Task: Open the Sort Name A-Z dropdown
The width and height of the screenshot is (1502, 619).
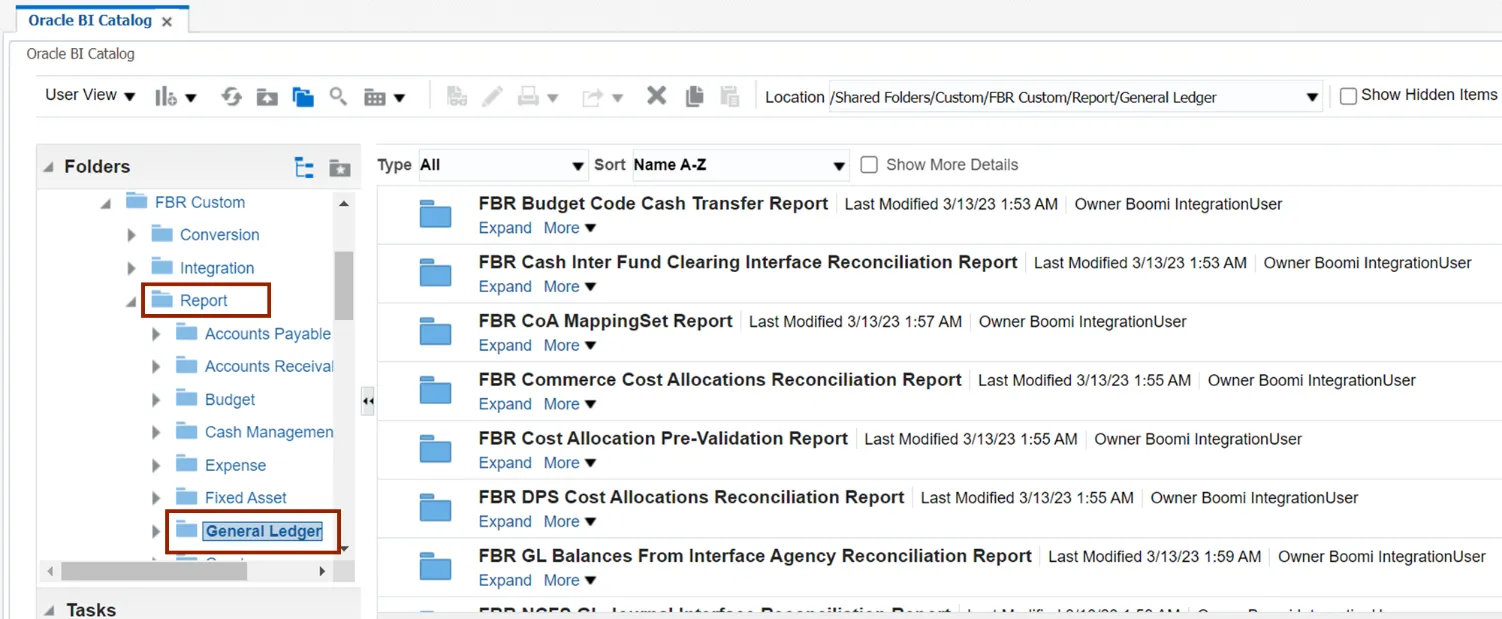Action: [x=740, y=165]
